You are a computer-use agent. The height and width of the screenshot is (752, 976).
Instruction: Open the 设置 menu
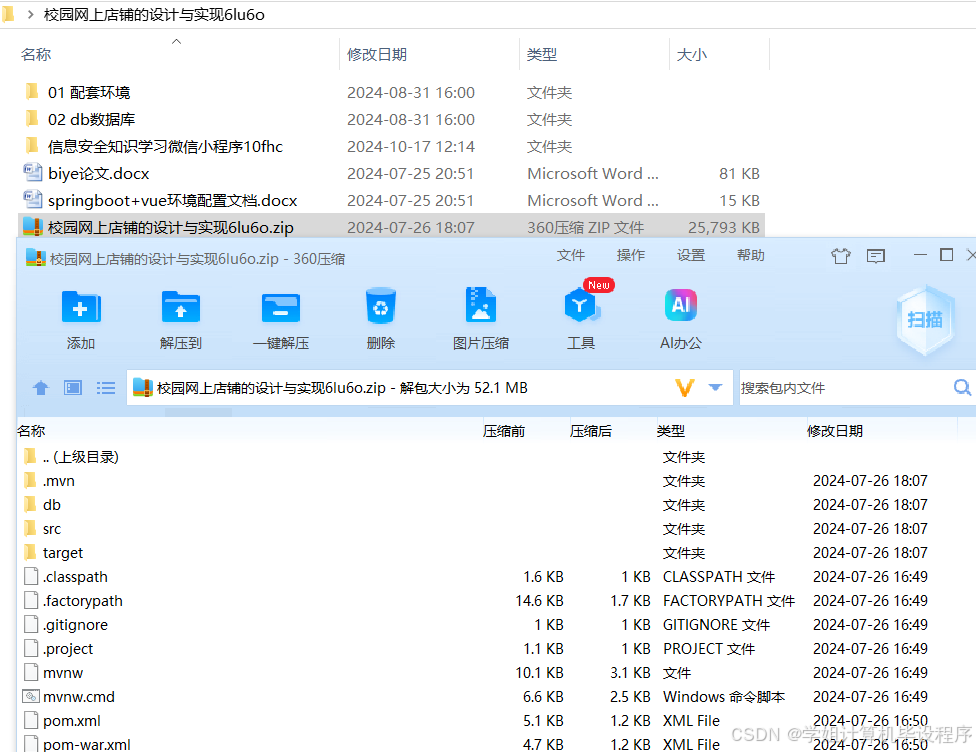coord(691,256)
